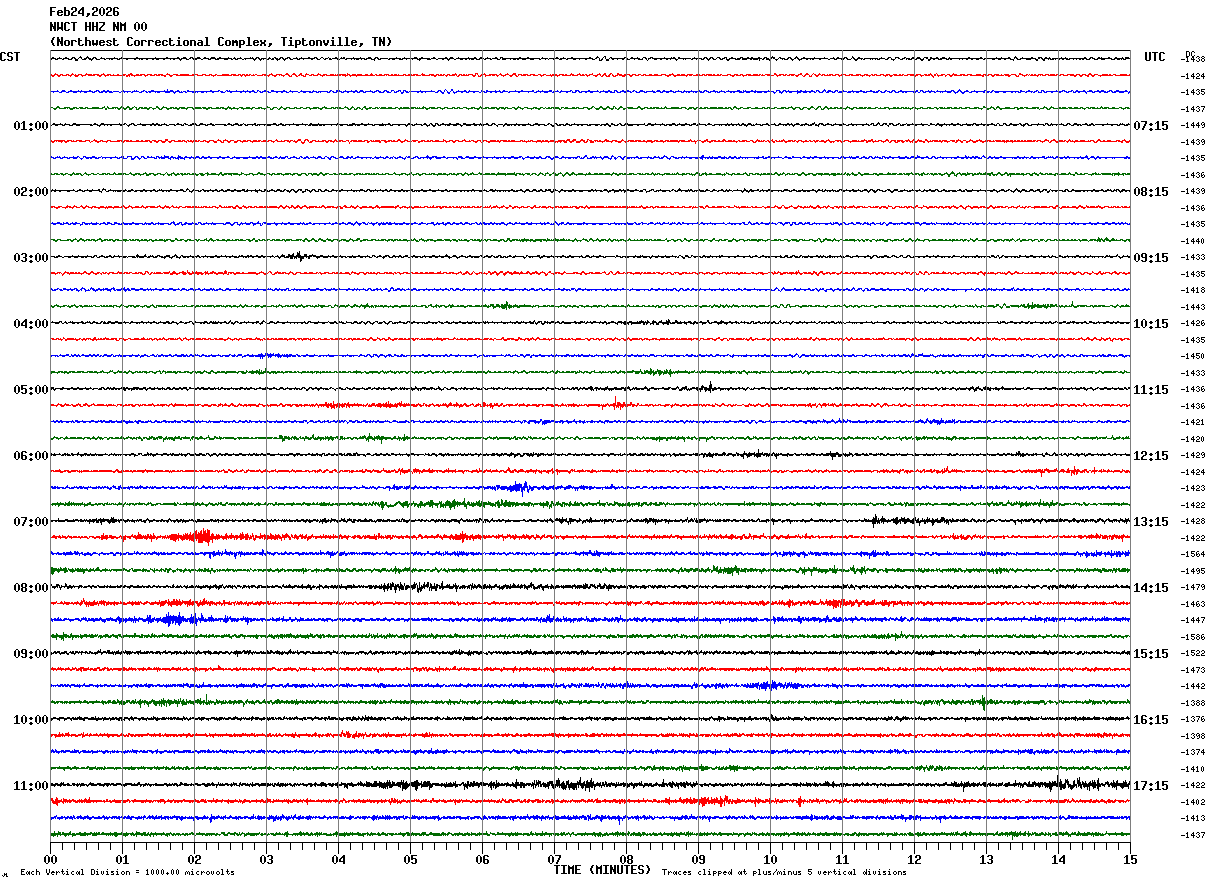Click the UTC column header
The width and height of the screenshot is (1210, 886).
click(1155, 57)
